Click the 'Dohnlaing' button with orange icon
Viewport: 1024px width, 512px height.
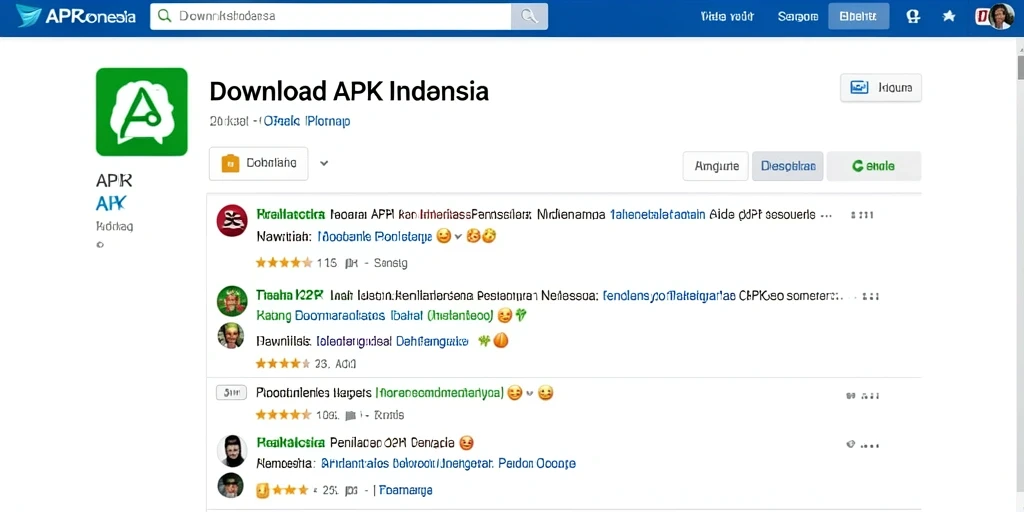259,163
